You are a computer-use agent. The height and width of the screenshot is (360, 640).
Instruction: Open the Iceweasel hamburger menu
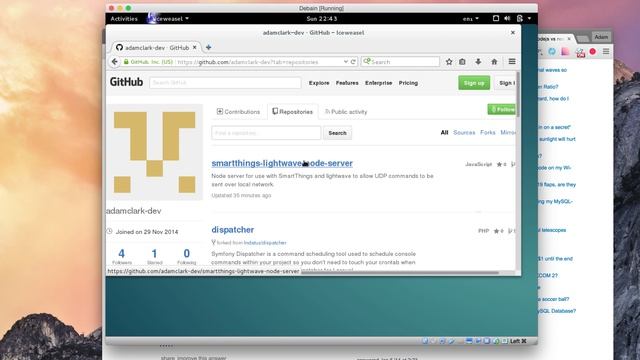[x=512, y=62]
